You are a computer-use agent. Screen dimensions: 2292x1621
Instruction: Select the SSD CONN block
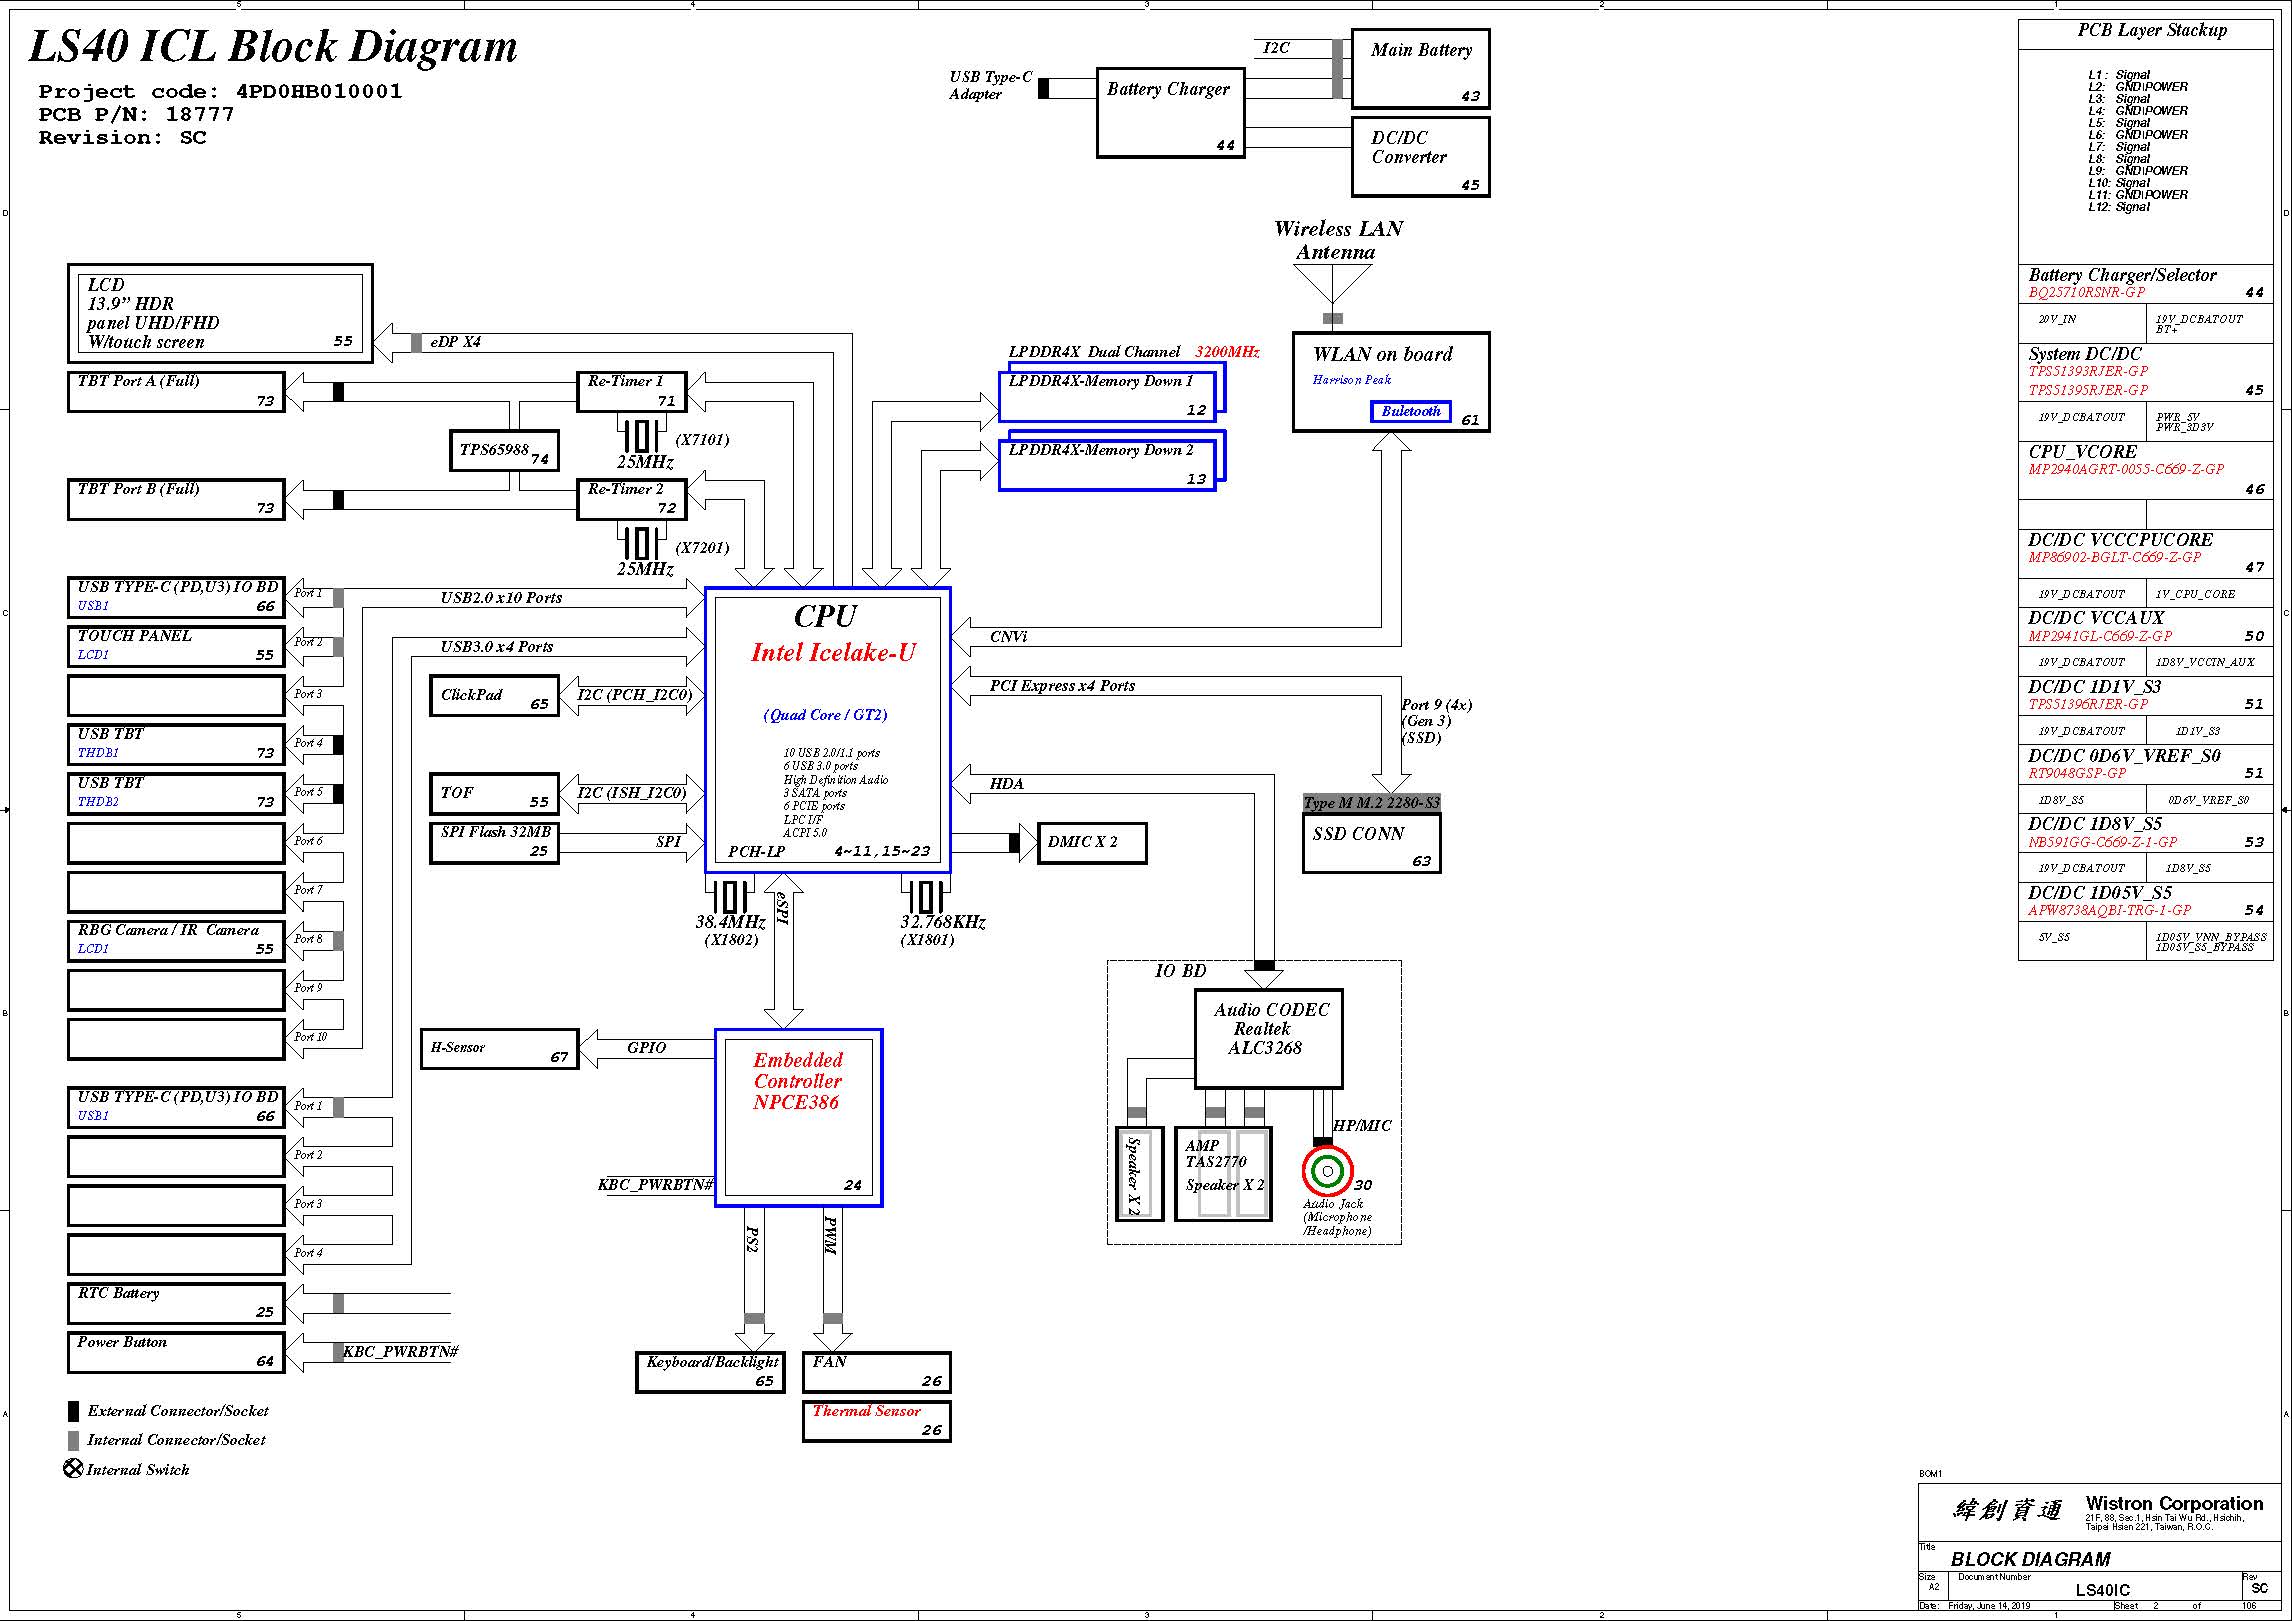pyautogui.click(x=1372, y=843)
